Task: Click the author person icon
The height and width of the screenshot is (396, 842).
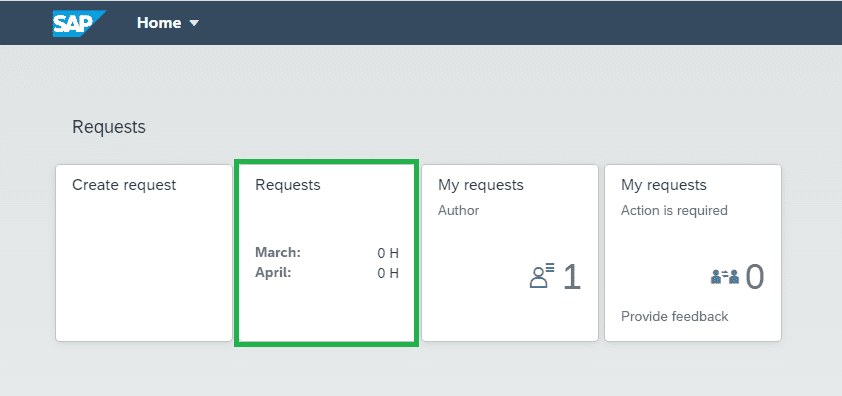Action: pyautogui.click(x=542, y=276)
